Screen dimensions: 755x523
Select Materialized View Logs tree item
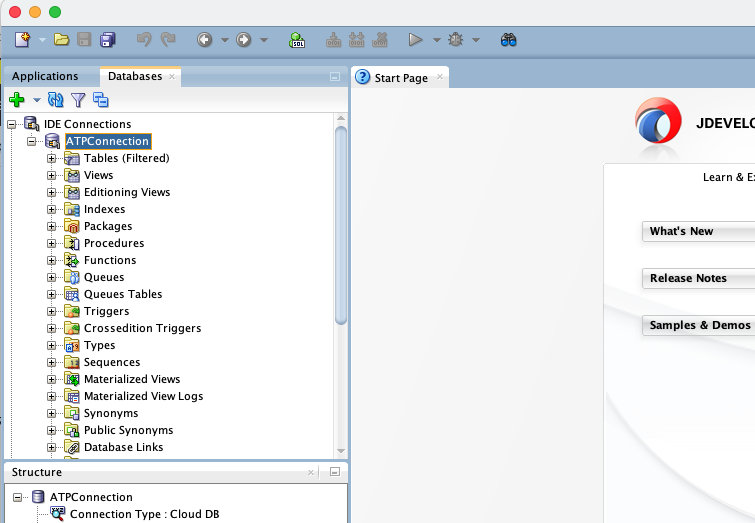[143, 396]
